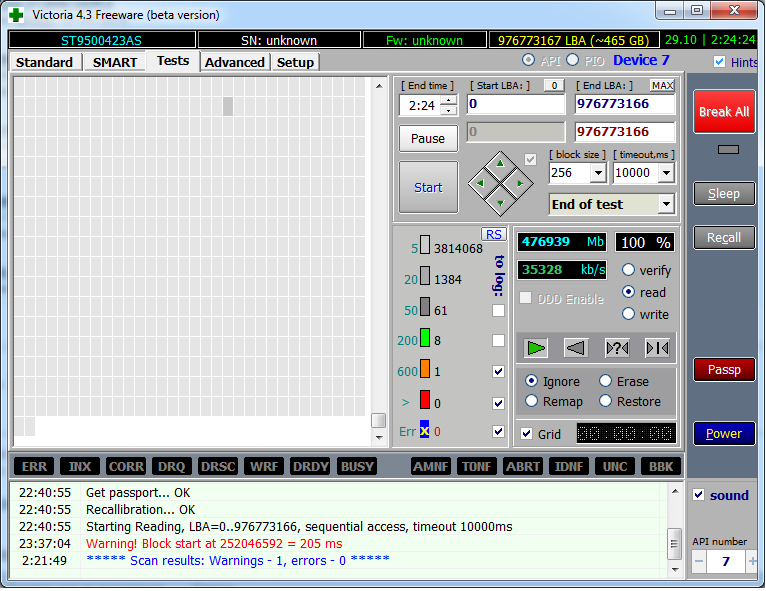Click the Pause button
The width and height of the screenshot is (766, 591).
428,139
